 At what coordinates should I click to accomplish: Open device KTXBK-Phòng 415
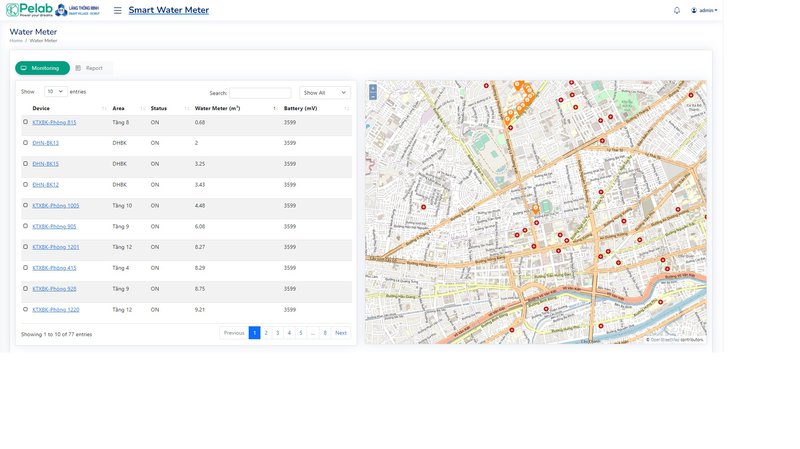(x=54, y=268)
